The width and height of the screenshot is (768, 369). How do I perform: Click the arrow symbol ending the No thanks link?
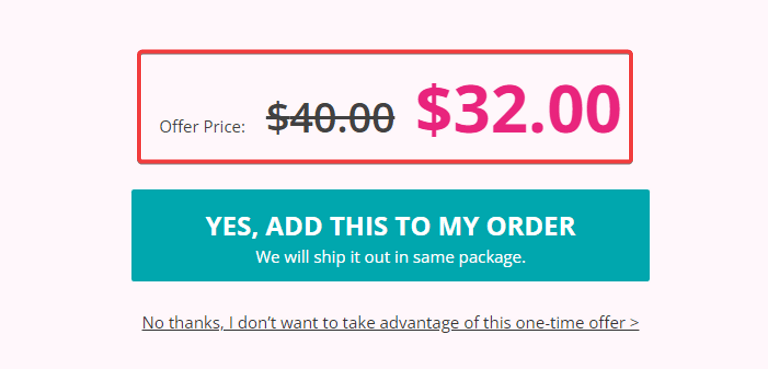pyautogui.click(x=634, y=323)
